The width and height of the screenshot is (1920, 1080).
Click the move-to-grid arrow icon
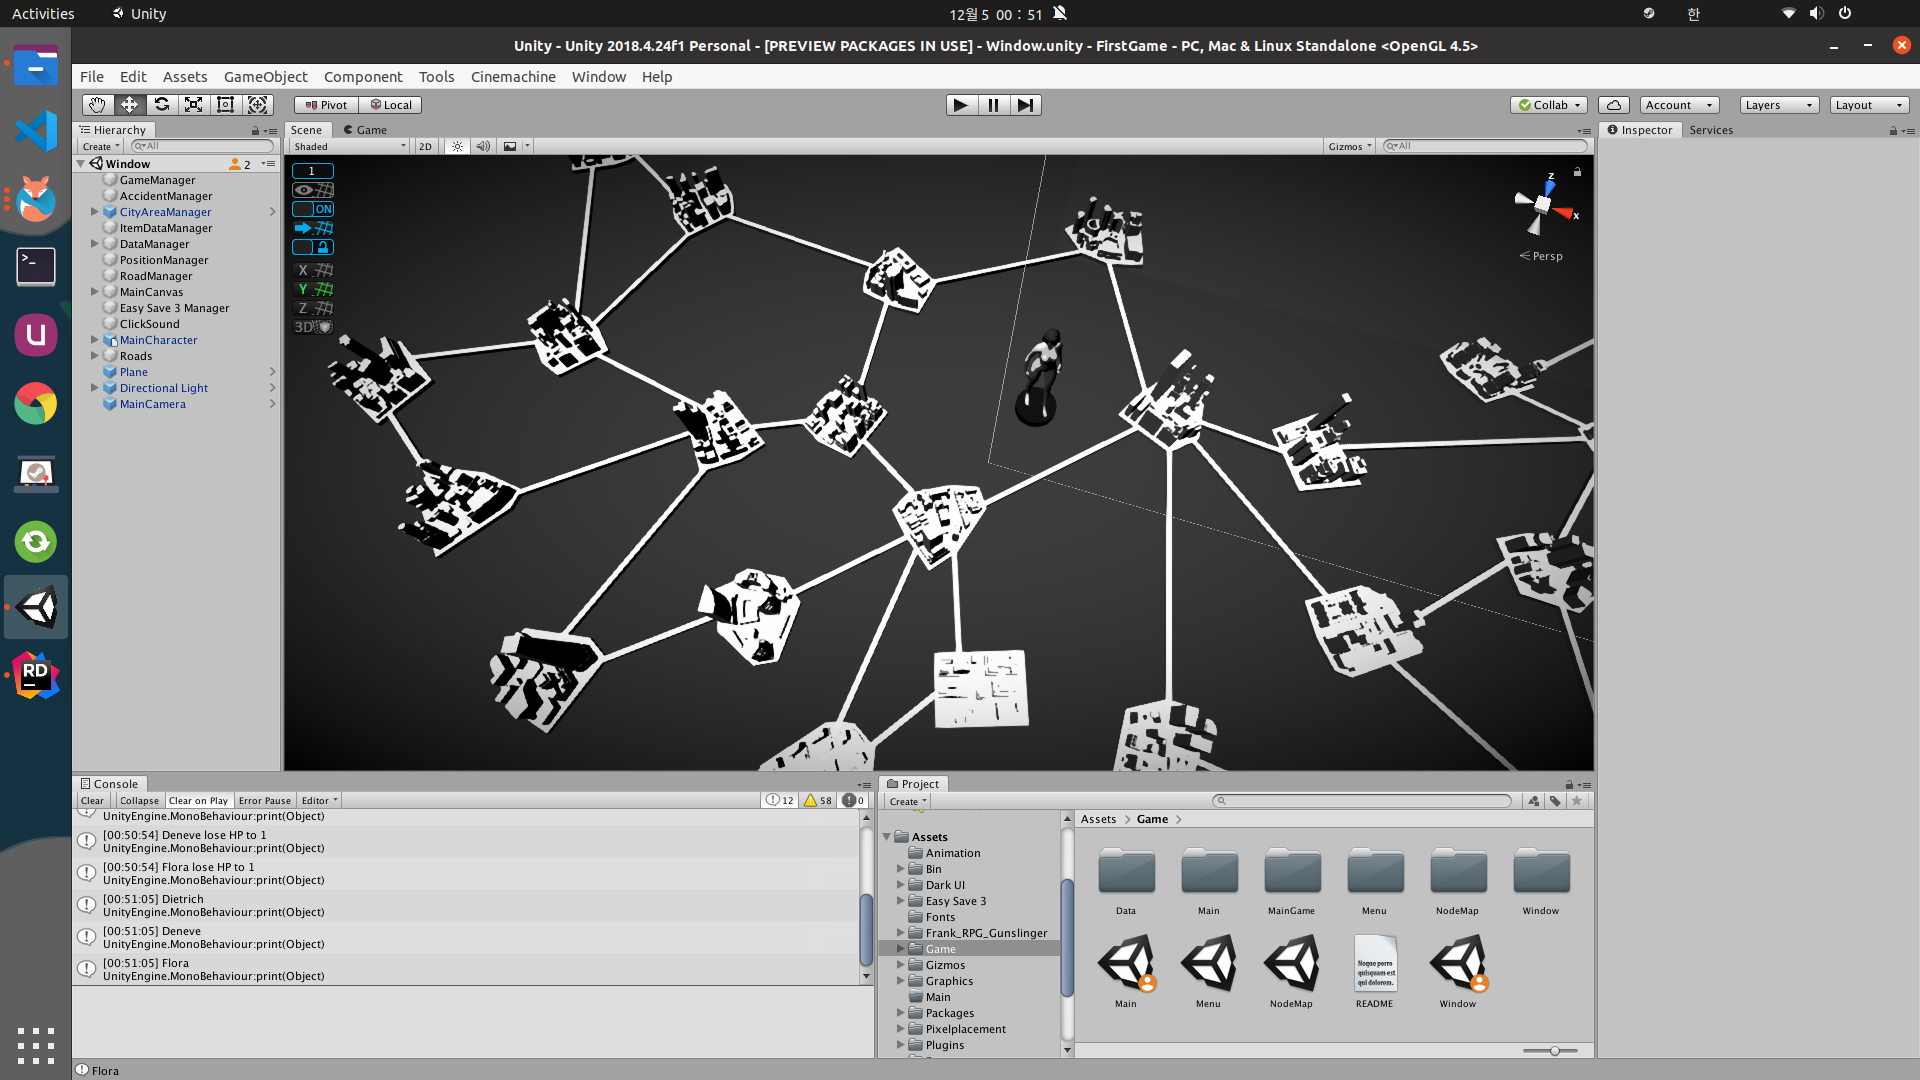pyautogui.click(x=313, y=228)
